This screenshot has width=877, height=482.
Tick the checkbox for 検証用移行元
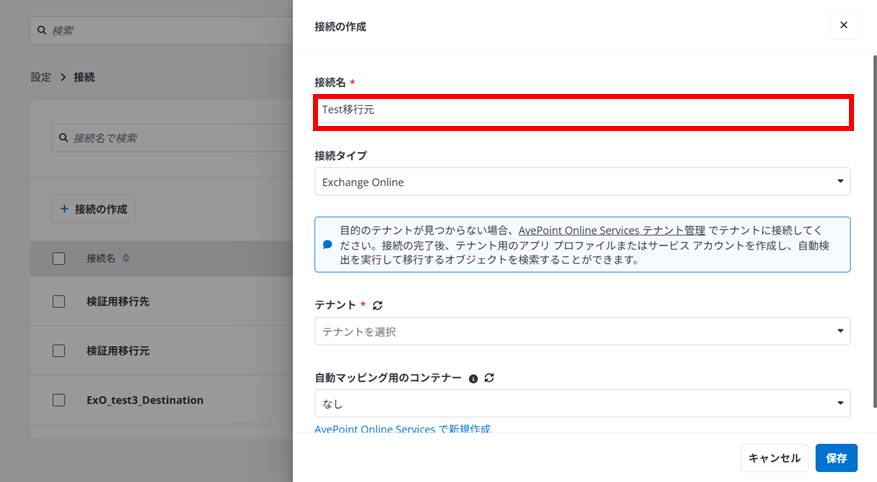59,351
